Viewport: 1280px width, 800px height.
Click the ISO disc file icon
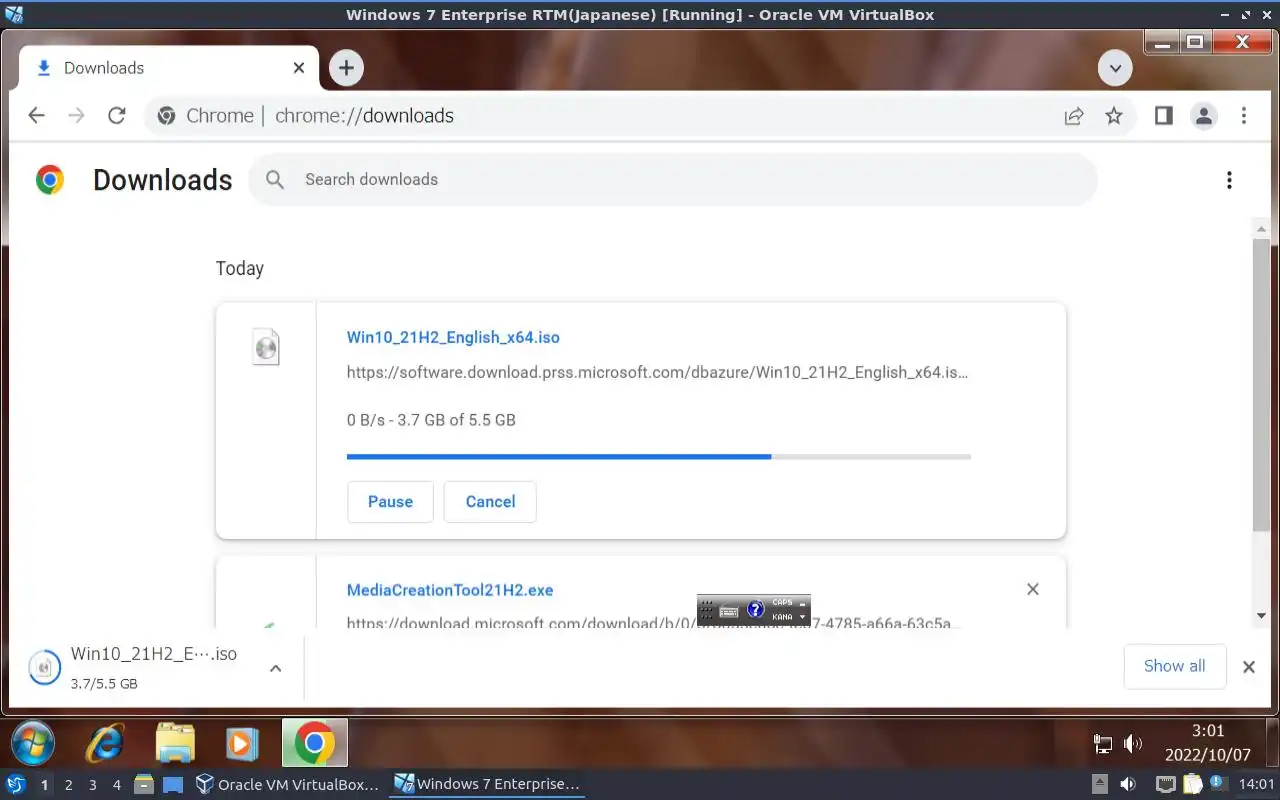pos(266,347)
